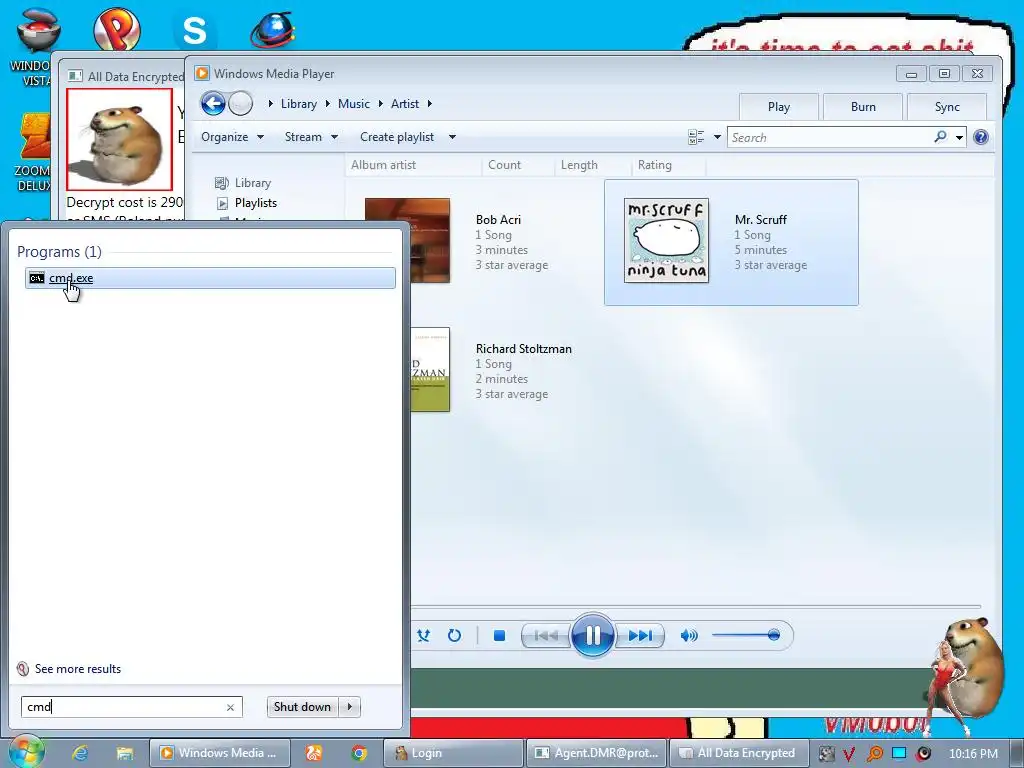Open the Burn tab
This screenshot has width=1024, height=768.
coord(863,107)
